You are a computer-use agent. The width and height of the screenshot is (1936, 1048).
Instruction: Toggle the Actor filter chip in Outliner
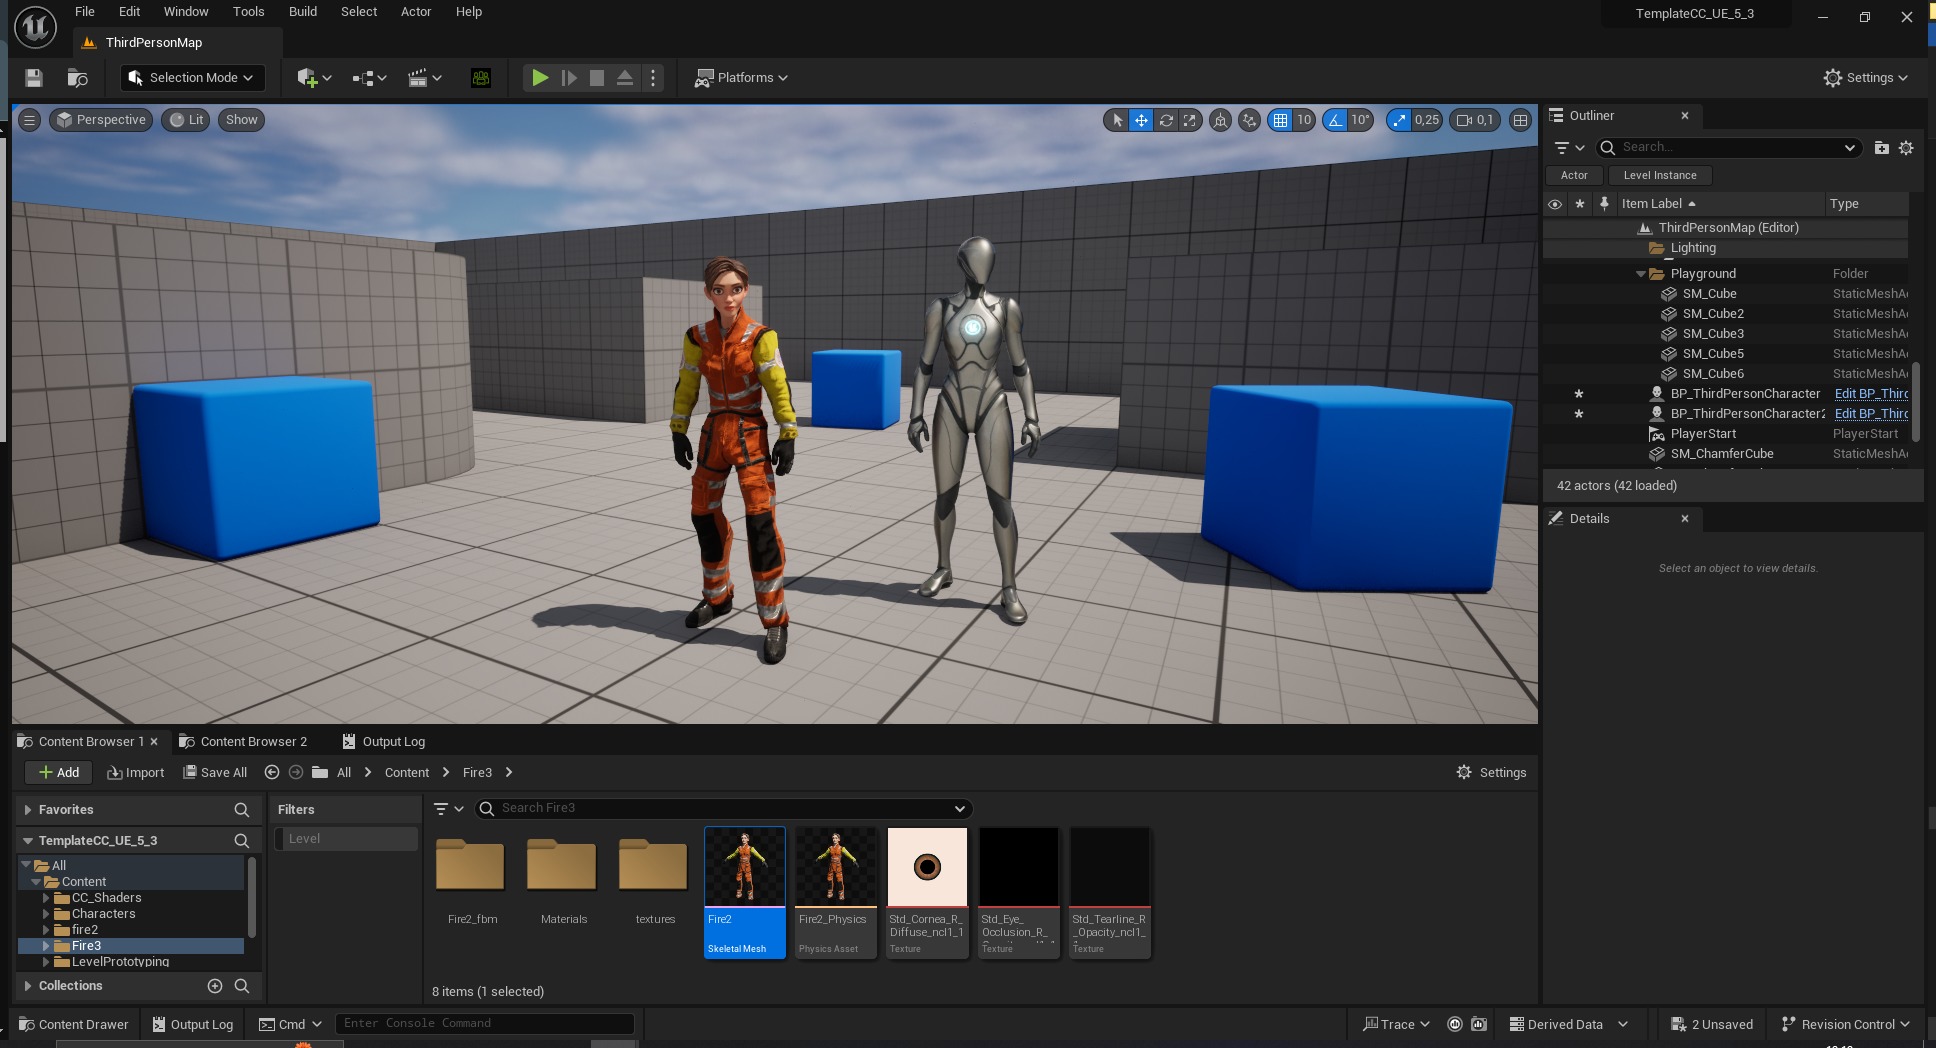point(1574,175)
